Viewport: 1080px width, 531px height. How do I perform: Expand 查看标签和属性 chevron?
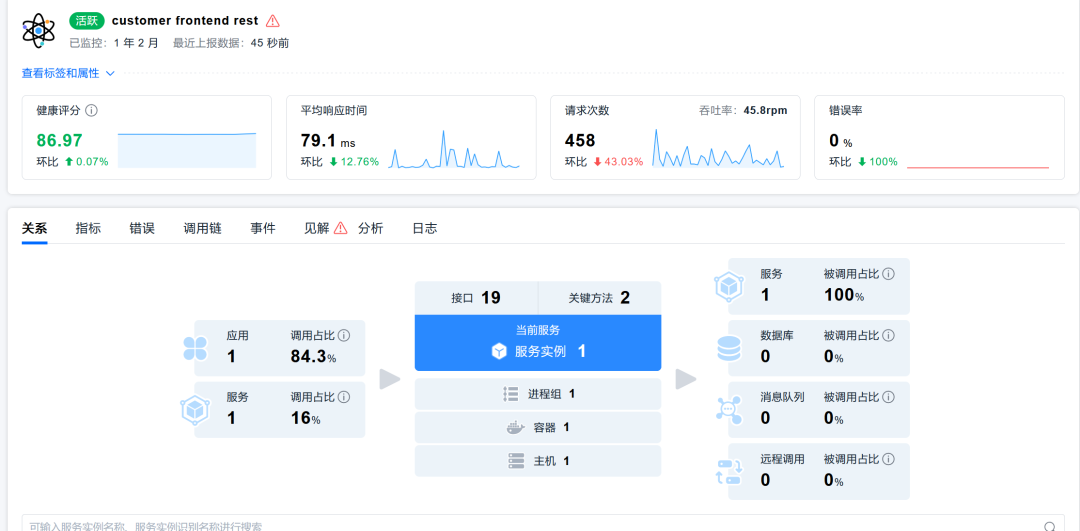(110, 73)
